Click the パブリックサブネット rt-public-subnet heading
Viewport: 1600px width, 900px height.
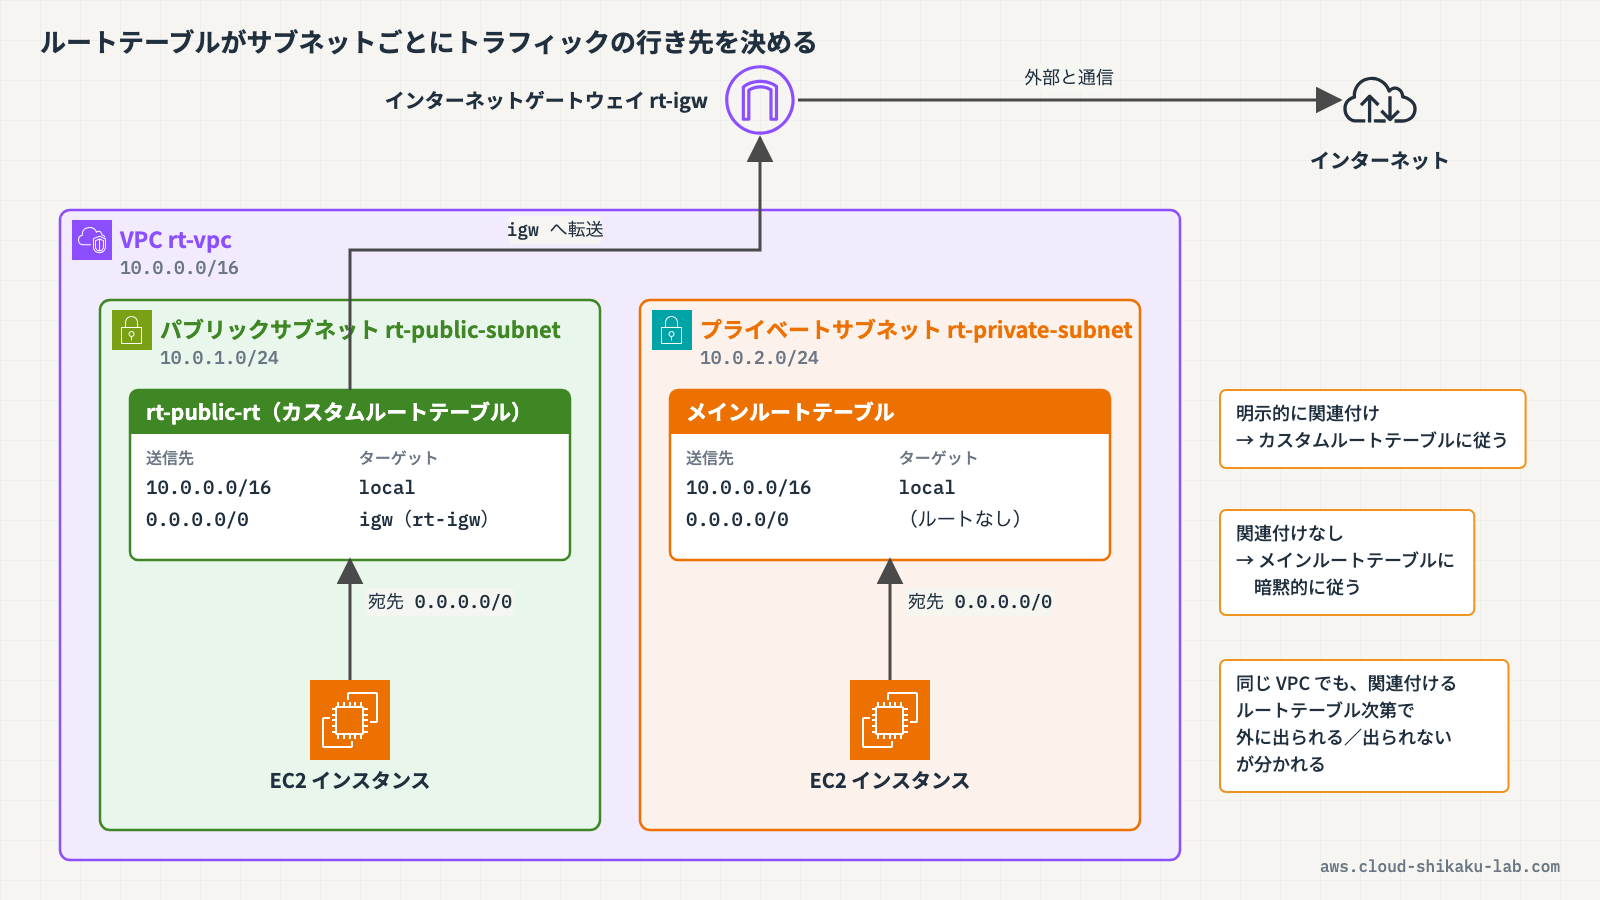coord(360,330)
